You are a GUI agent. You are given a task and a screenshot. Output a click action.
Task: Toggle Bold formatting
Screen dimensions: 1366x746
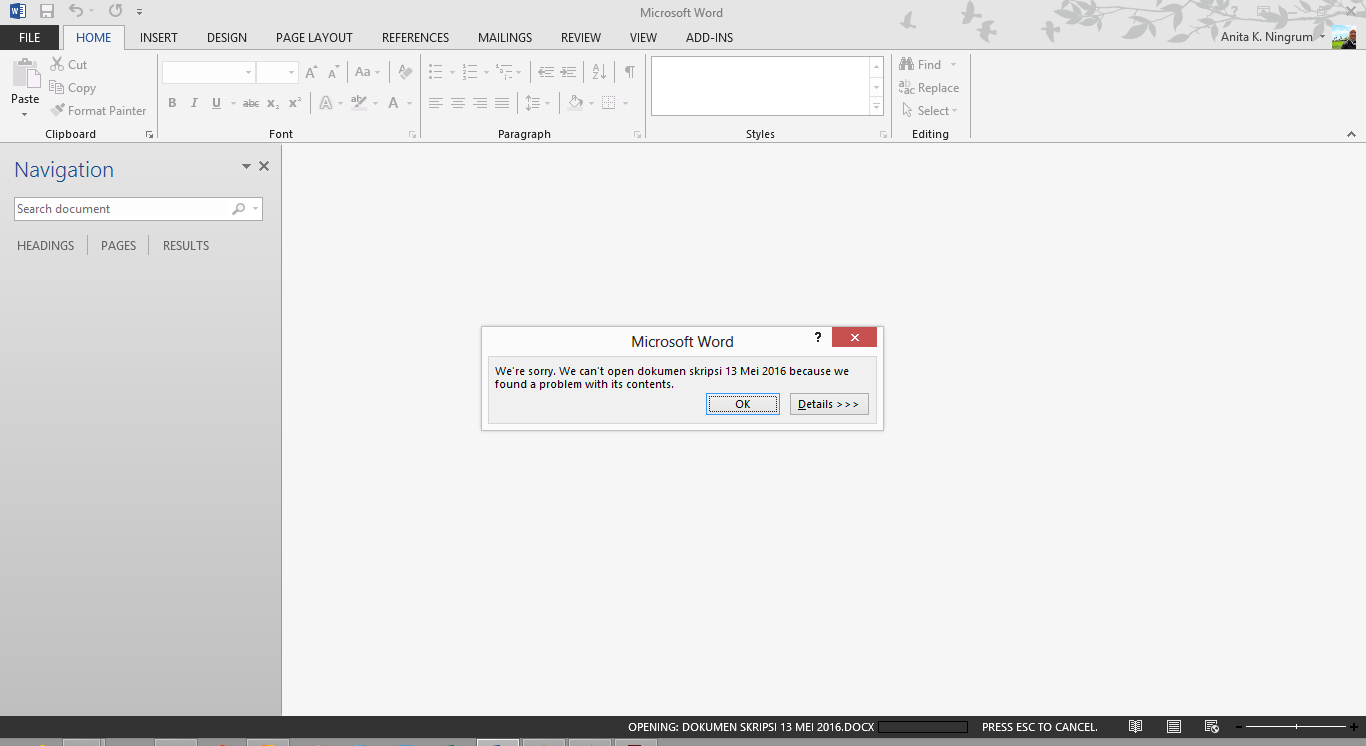(x=172, y=103)
